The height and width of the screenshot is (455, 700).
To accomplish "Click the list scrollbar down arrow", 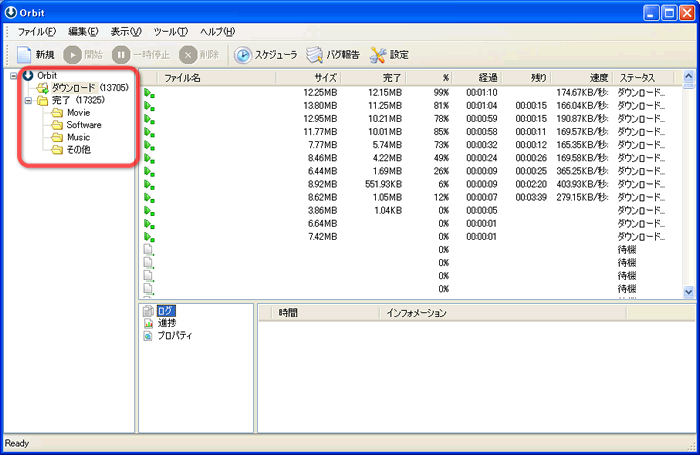I will [688, 292].
